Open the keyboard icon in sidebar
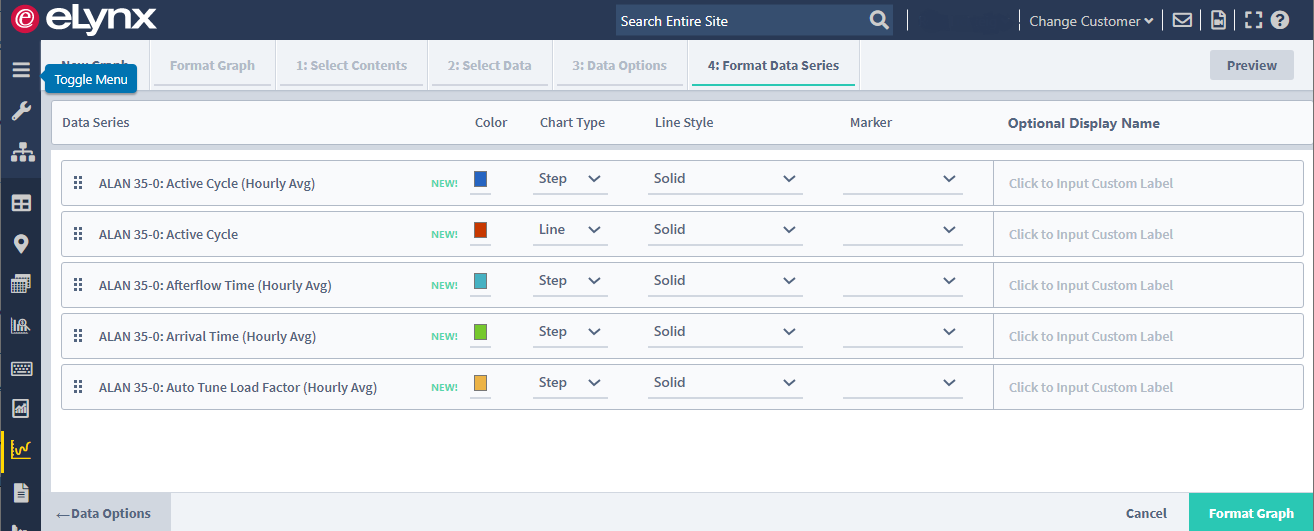The width and height of the screenshot is (1314, 531). click(x=21, y=368)
